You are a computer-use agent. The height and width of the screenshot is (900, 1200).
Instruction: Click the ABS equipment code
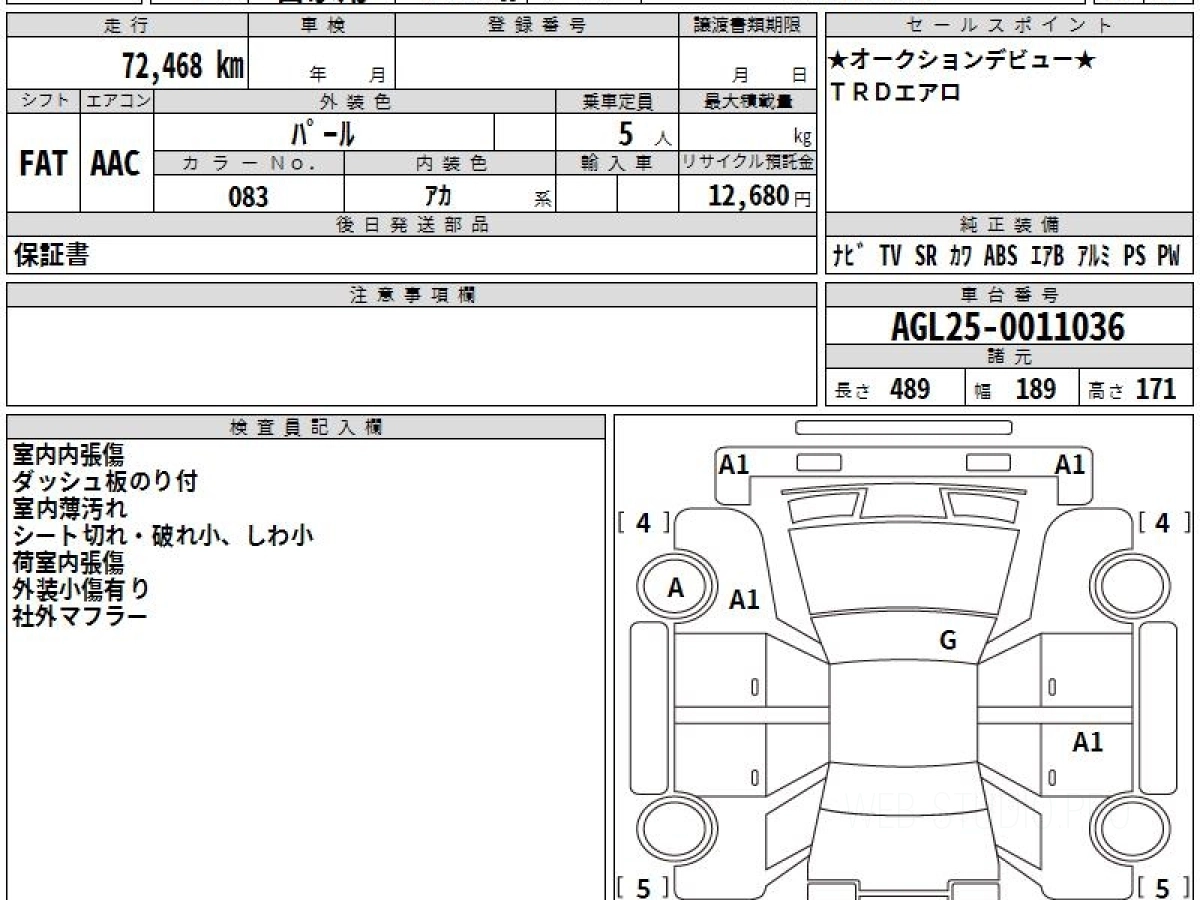click(x=1001, y=256)
